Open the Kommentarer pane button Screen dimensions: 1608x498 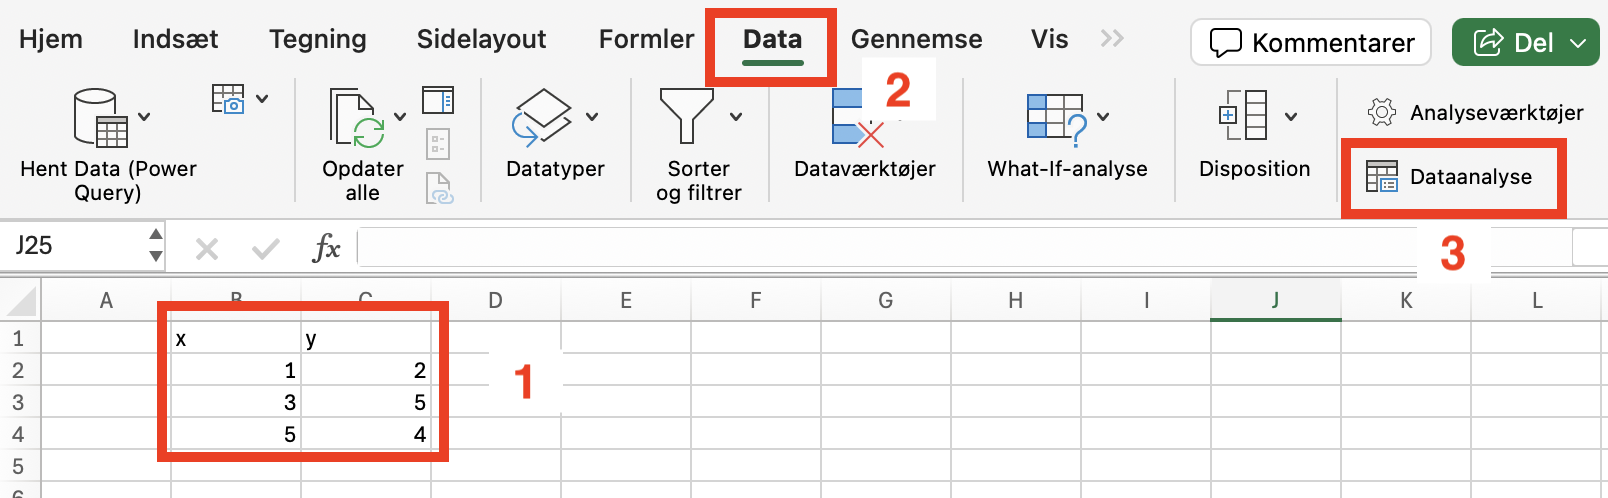click(x=1311, y=43)
